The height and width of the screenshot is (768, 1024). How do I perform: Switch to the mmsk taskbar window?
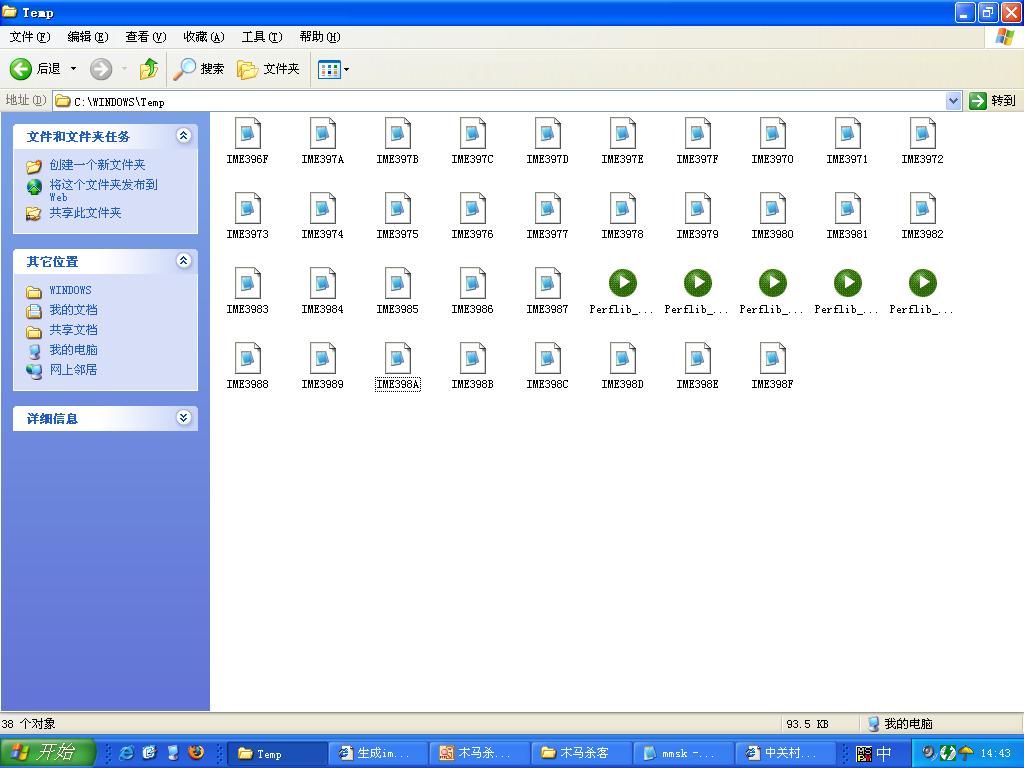coord(682,754)
